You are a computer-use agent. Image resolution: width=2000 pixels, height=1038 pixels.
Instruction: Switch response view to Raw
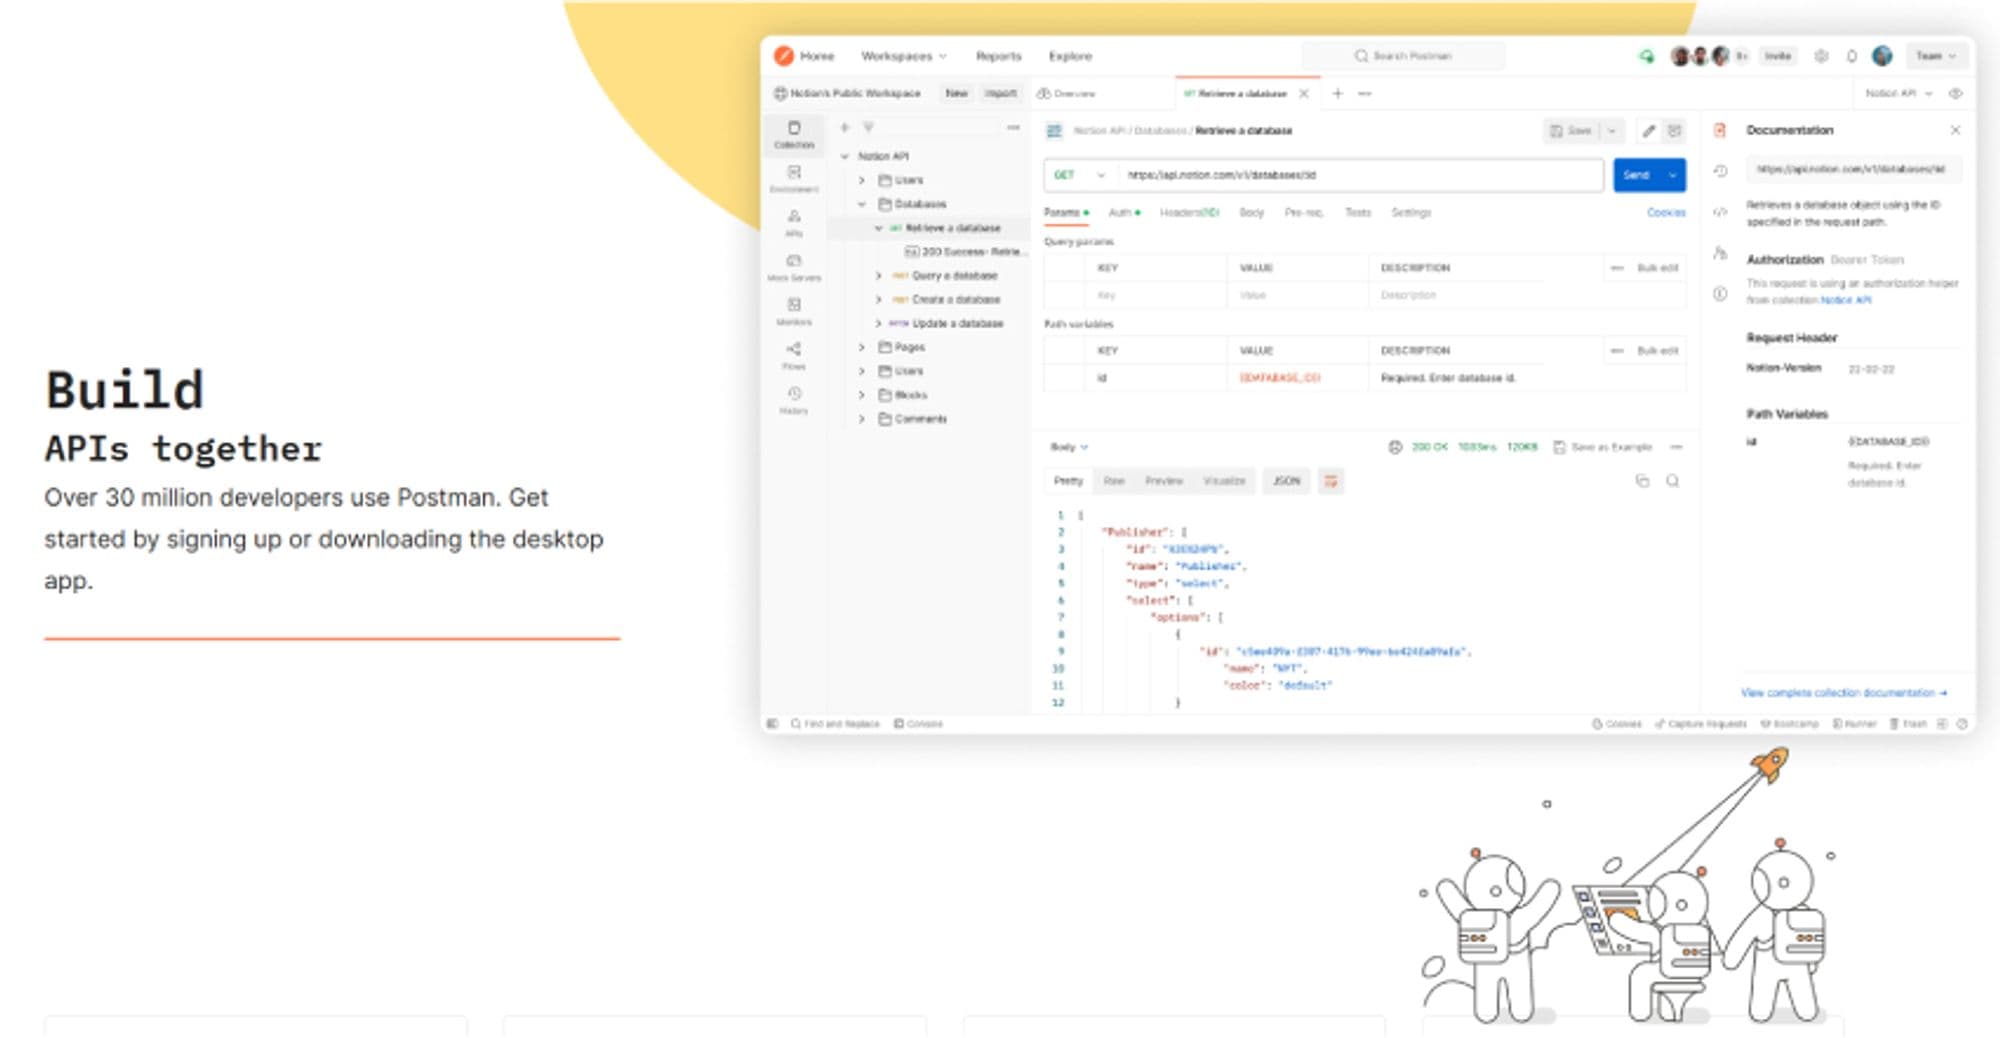click(1113, 481)
